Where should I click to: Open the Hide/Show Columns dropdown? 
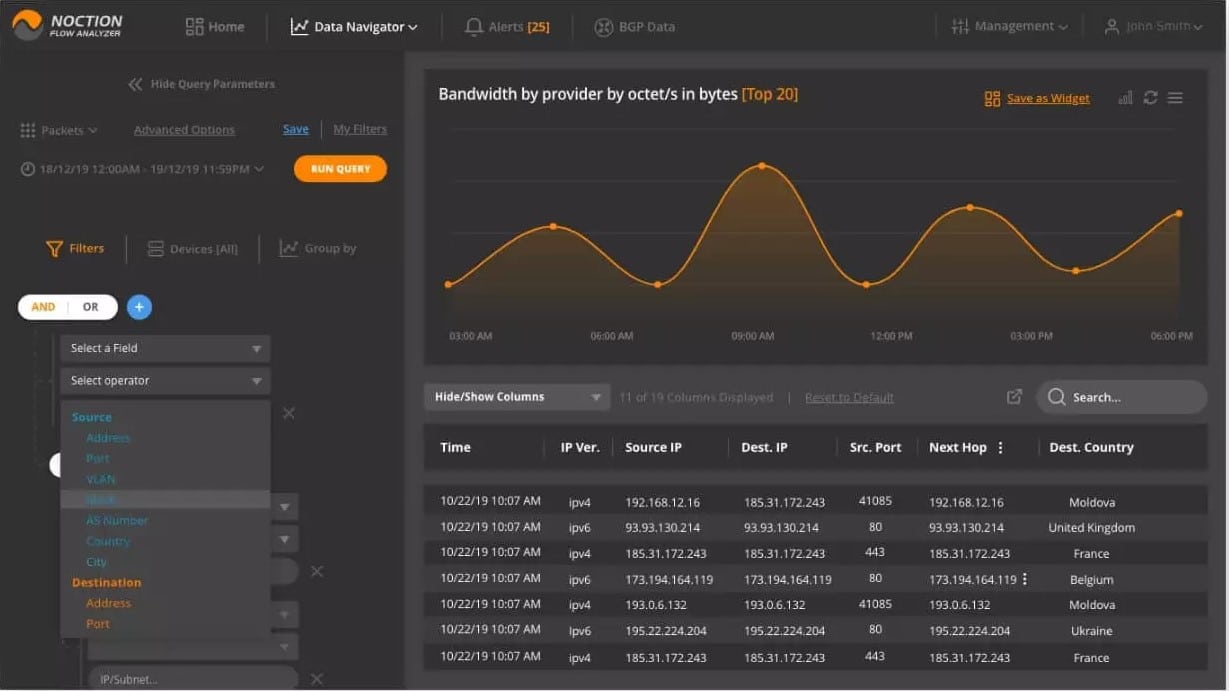(x=517, y=397)
